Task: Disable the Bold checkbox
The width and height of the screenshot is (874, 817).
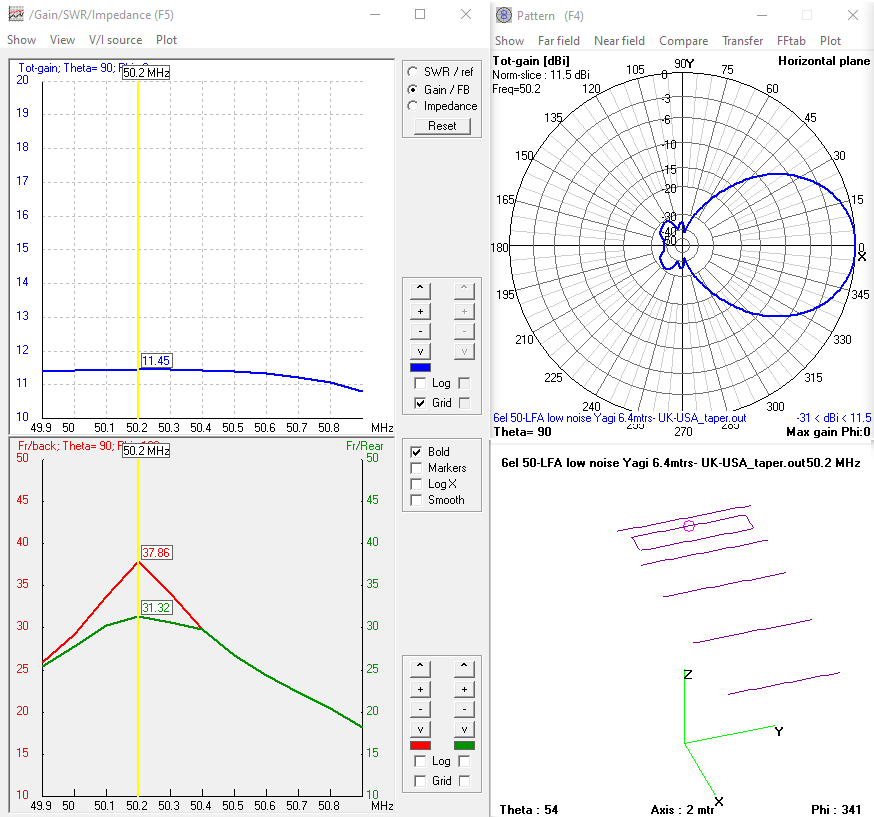Action: [x=417, y=452]
